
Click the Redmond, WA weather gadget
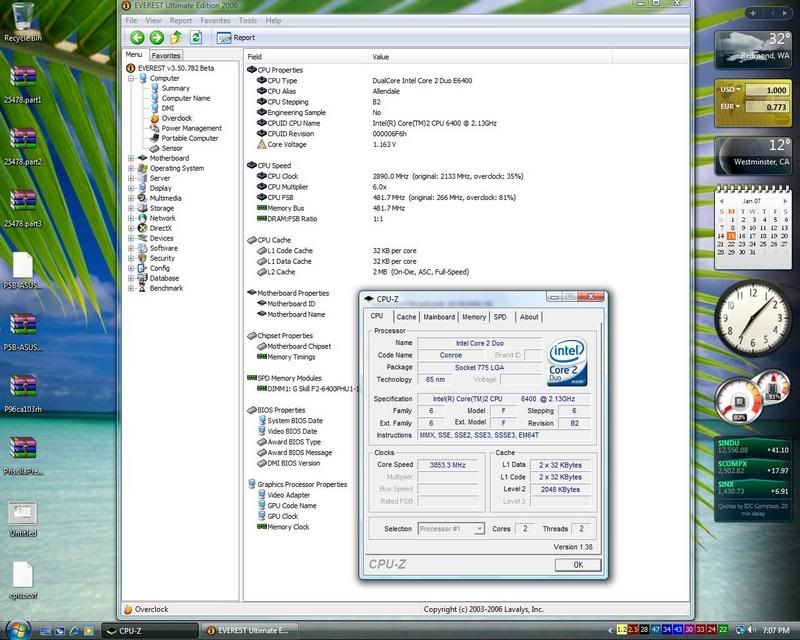tap(754, 49)
